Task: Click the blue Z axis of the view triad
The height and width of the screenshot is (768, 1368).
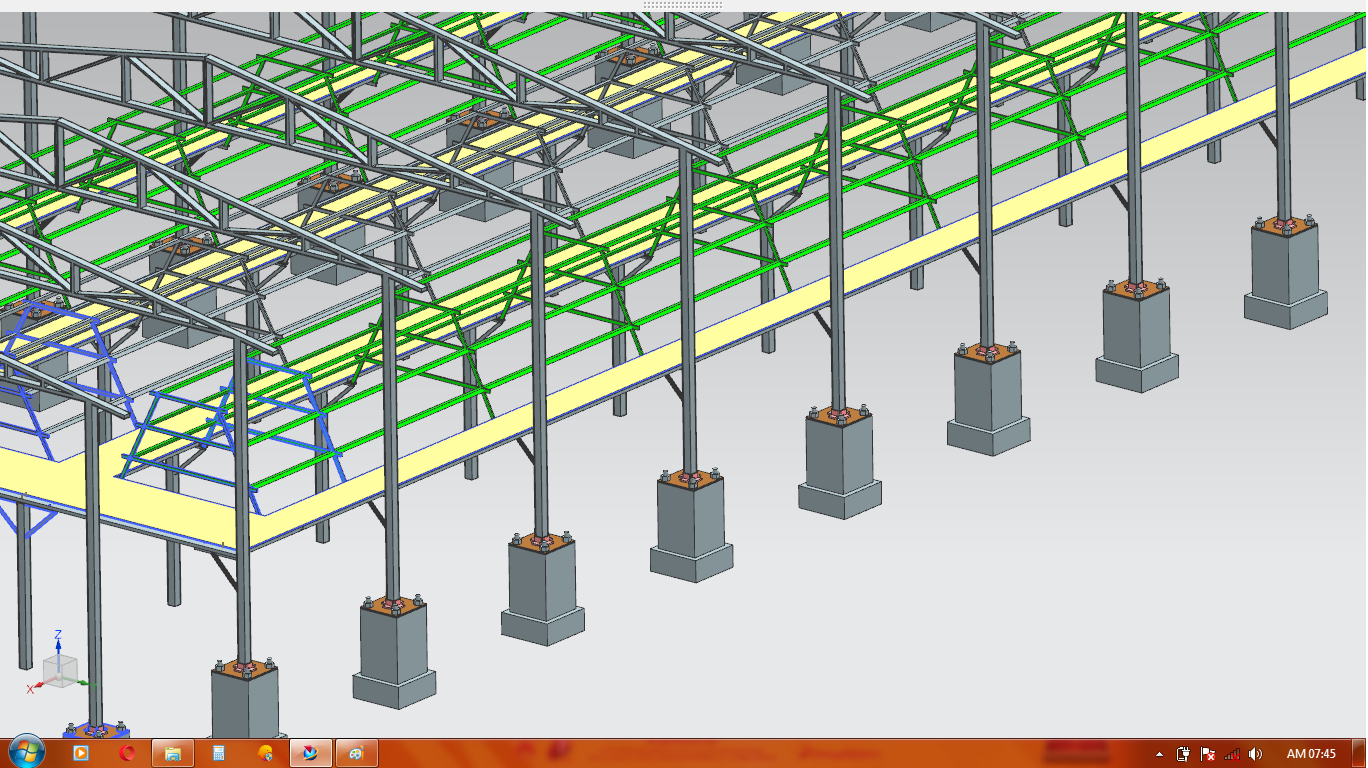Action: 58,645
